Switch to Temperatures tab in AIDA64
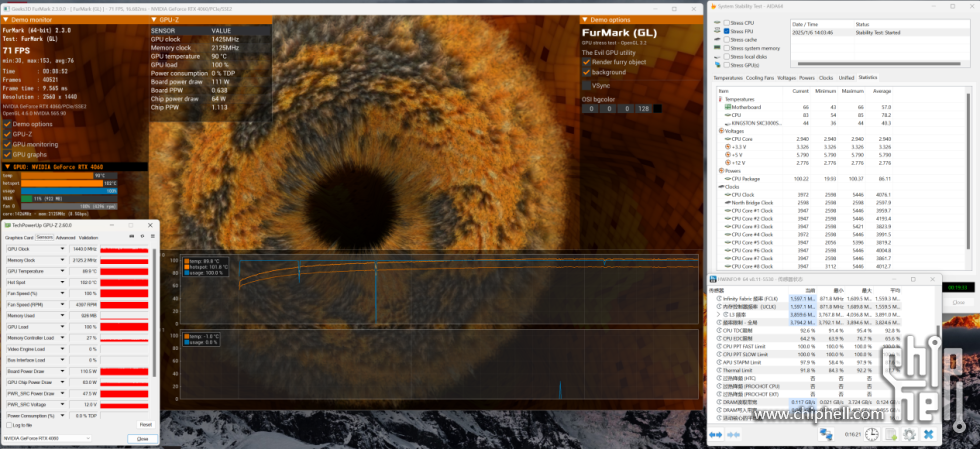The width and height of the screenshot is (980, 449). [728, 78]
